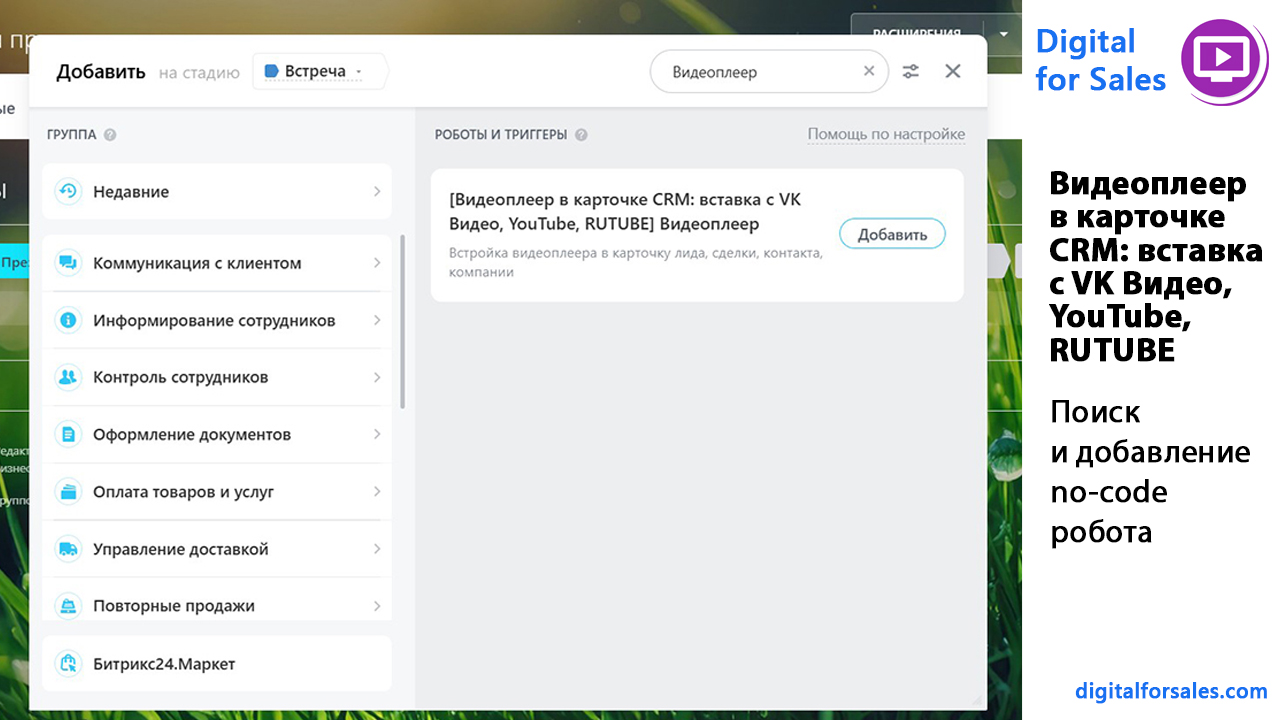Screen dimensions: 1280x720
Task: Click the Оплата товаров и услуг wallet icon
Action: (x=68, y=491)
